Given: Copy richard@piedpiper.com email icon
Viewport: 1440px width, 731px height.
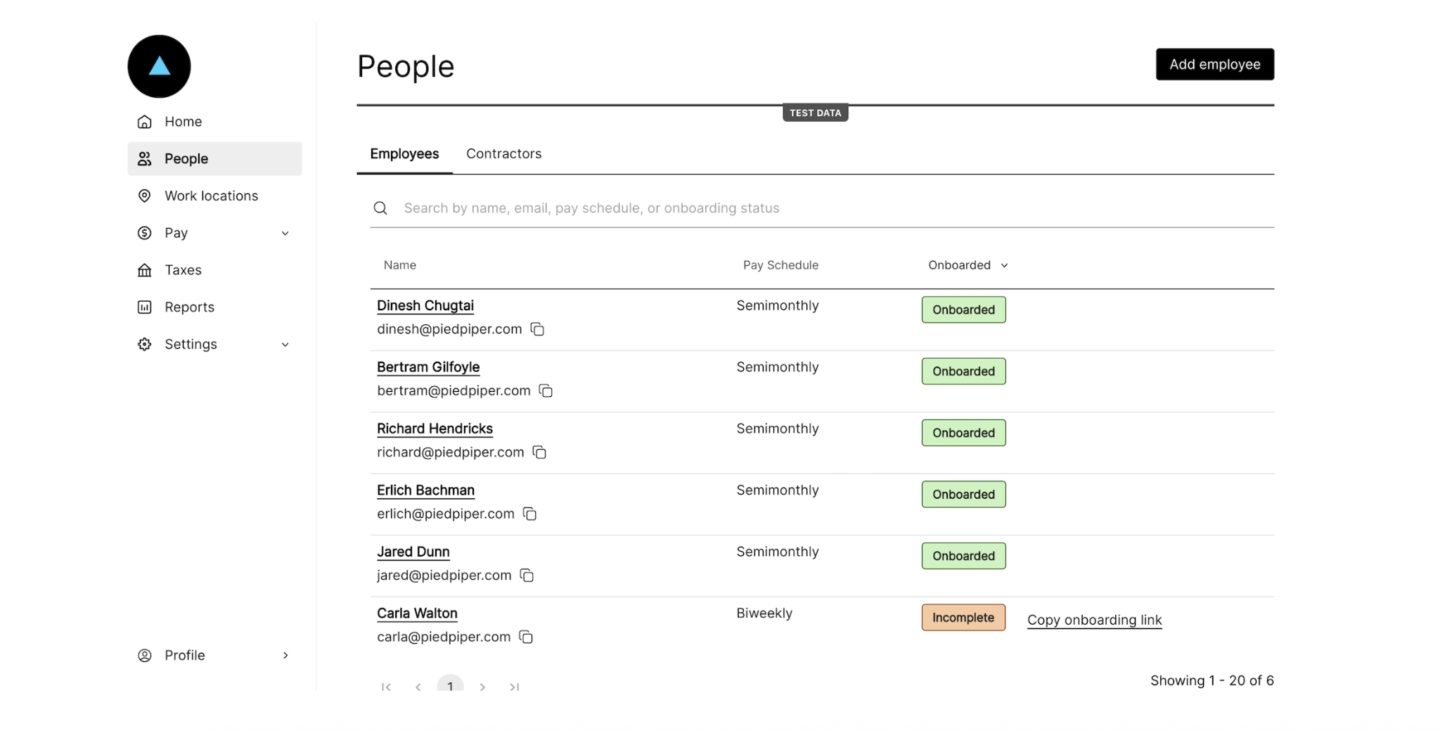Looking at the screenshot, I should [539, 452].
